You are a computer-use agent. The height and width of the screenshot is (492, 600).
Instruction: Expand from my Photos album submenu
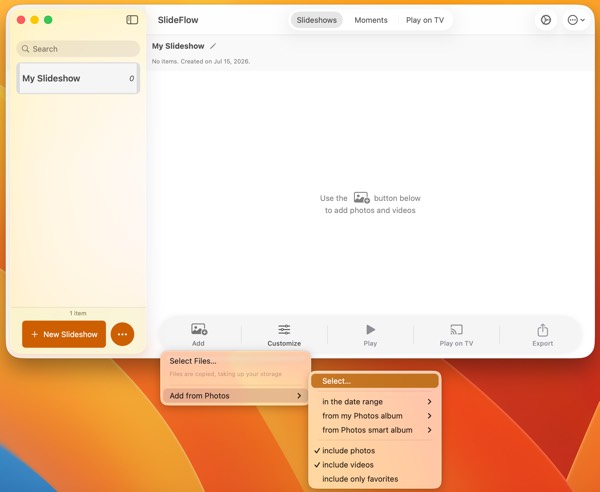click(375, 416)
